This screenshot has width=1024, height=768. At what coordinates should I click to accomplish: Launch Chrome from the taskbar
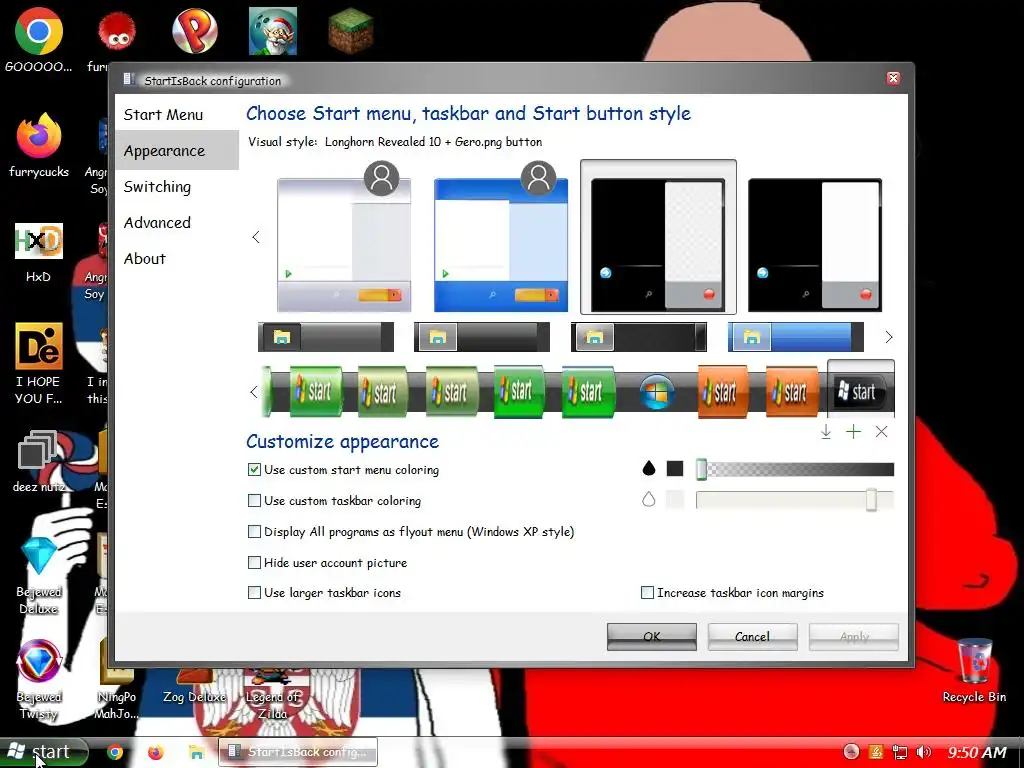click(115, 752)
